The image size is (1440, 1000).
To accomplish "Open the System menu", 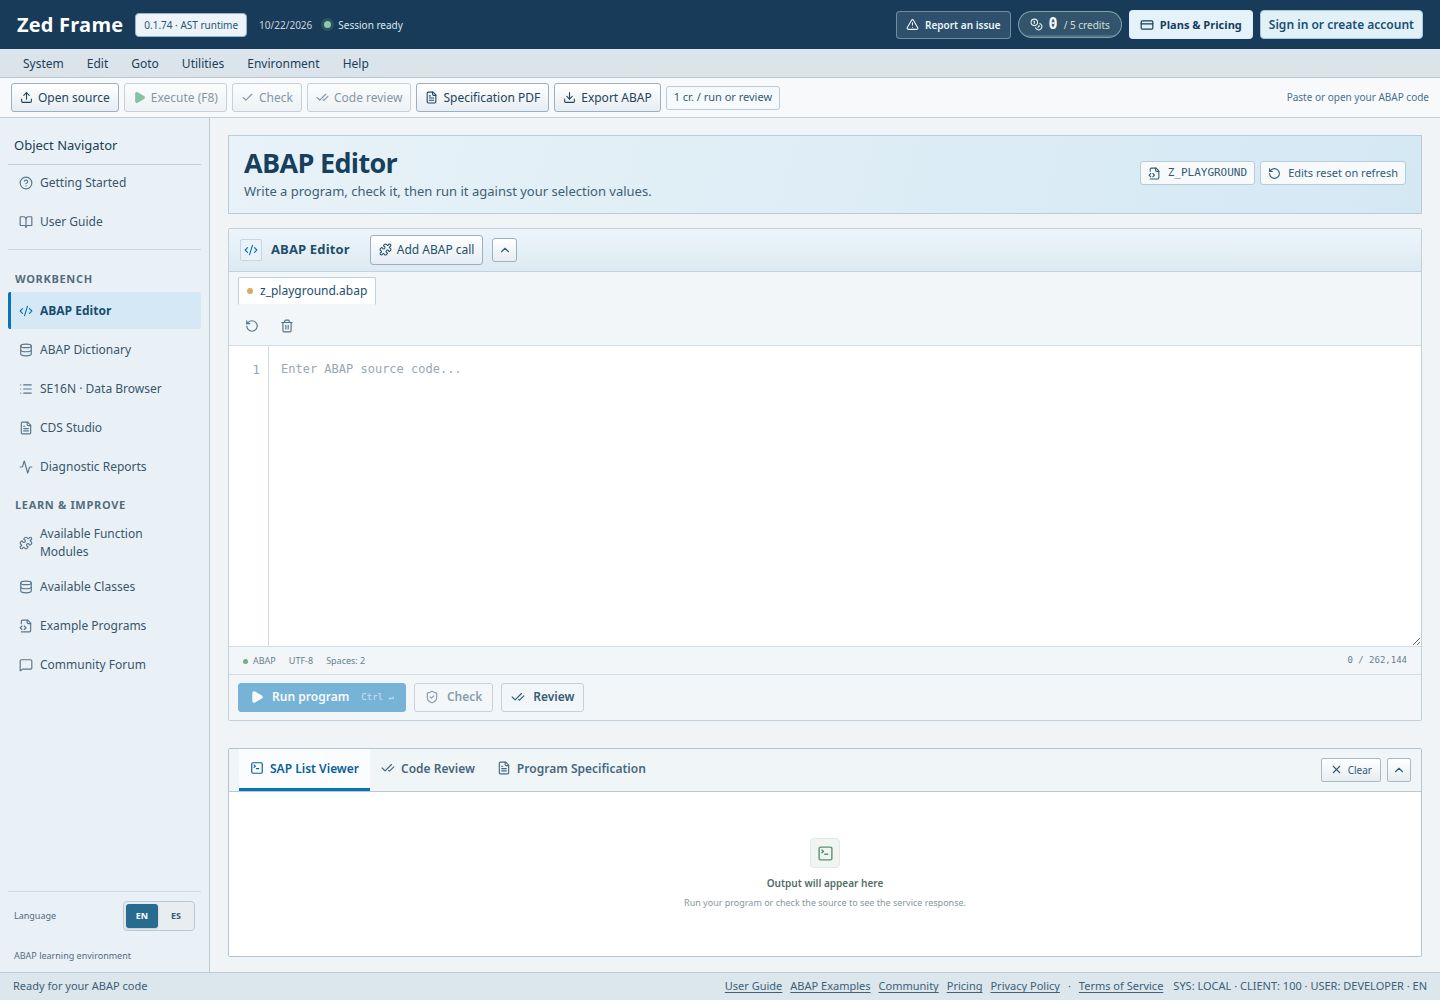I will pos(43,64).
